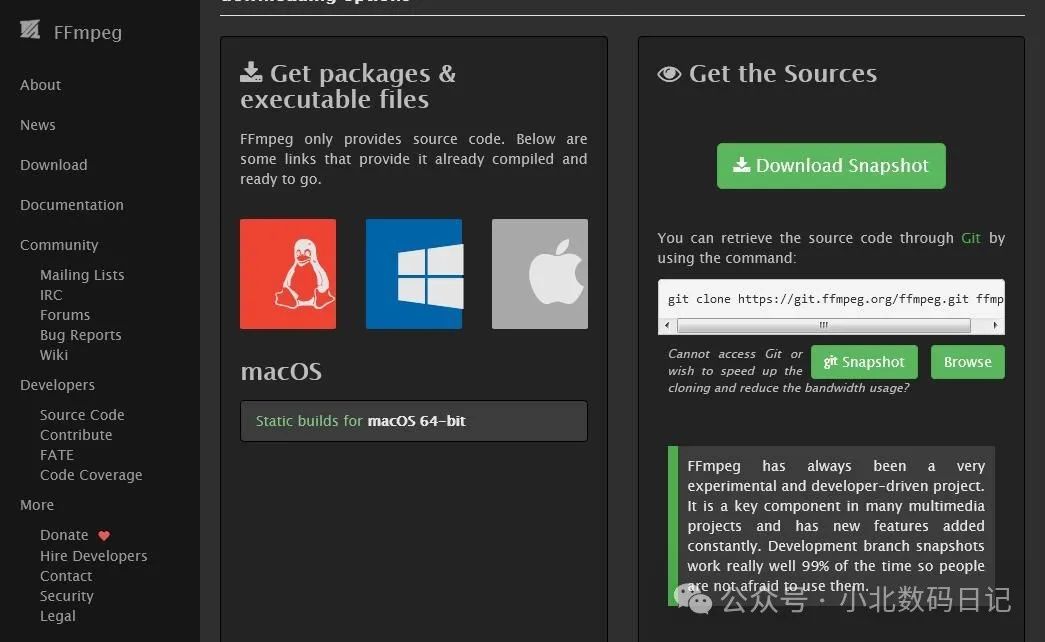Navigate to Mailing Lists under Community
Image resolution: width=1045 pixels, height=642 pixels.
coord(82,275)
